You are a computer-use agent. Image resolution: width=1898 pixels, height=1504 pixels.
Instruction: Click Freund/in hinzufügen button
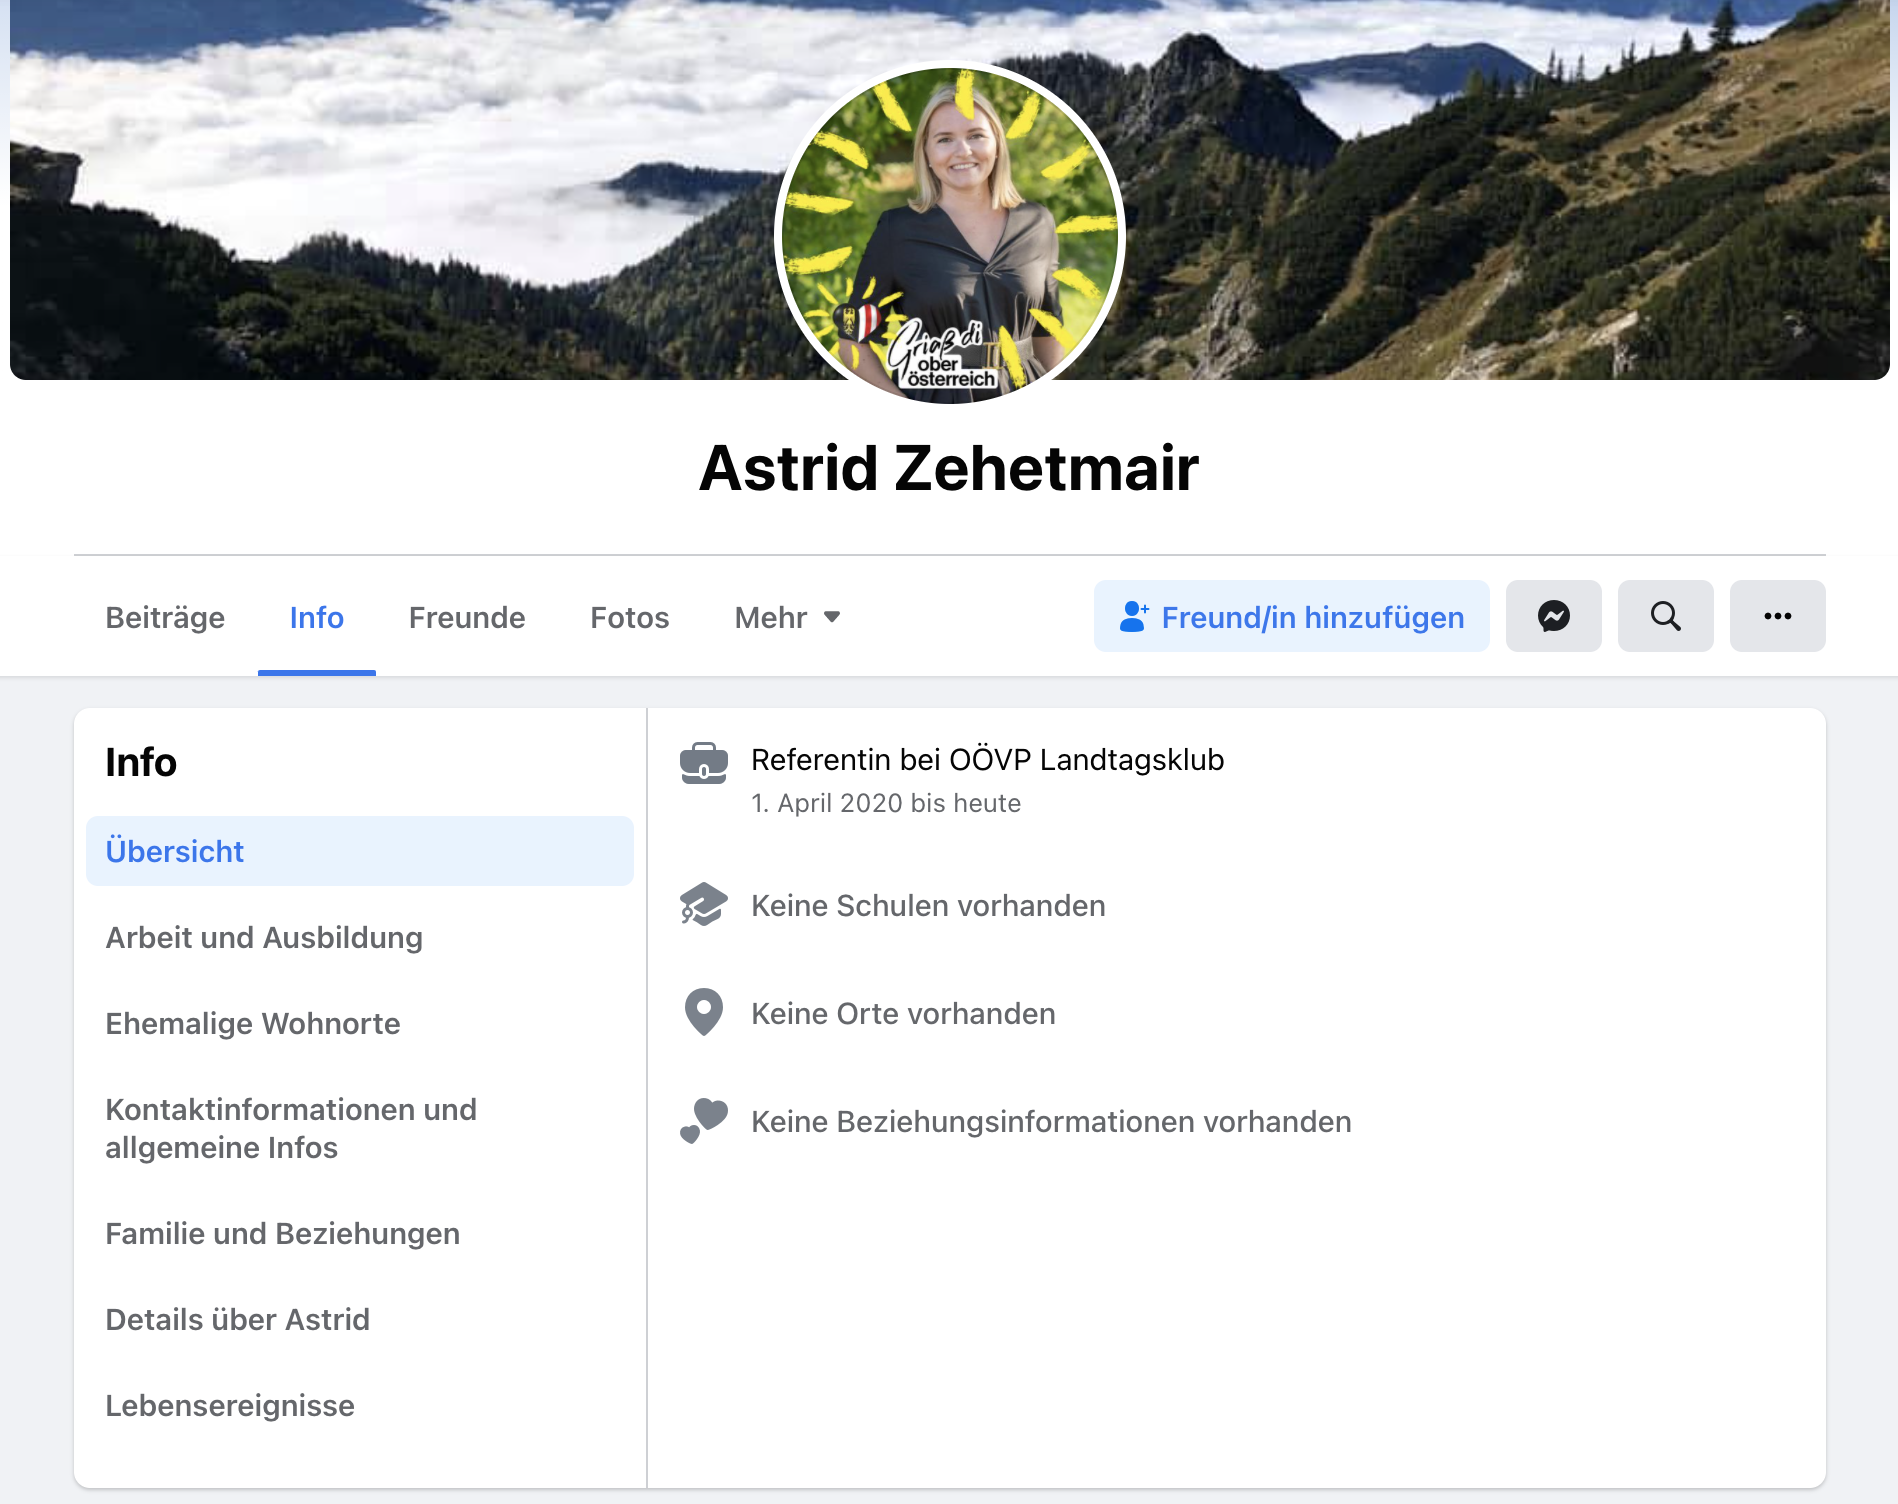[1292, 616]
